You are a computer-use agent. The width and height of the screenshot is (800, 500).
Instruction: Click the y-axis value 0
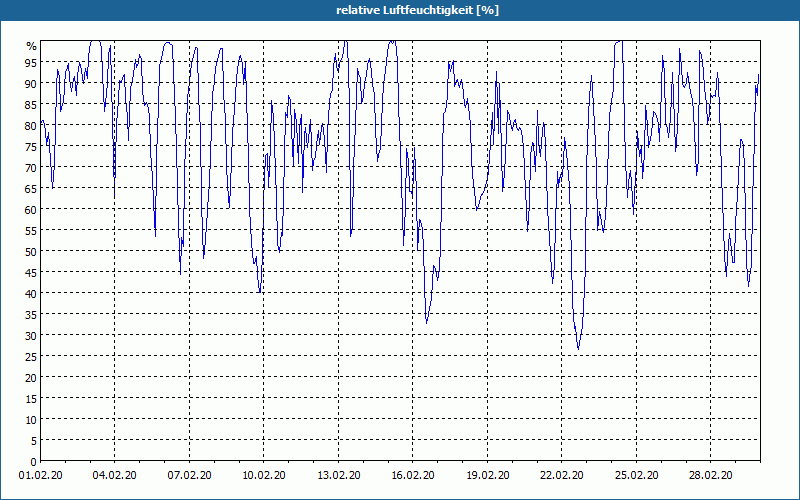34,462
